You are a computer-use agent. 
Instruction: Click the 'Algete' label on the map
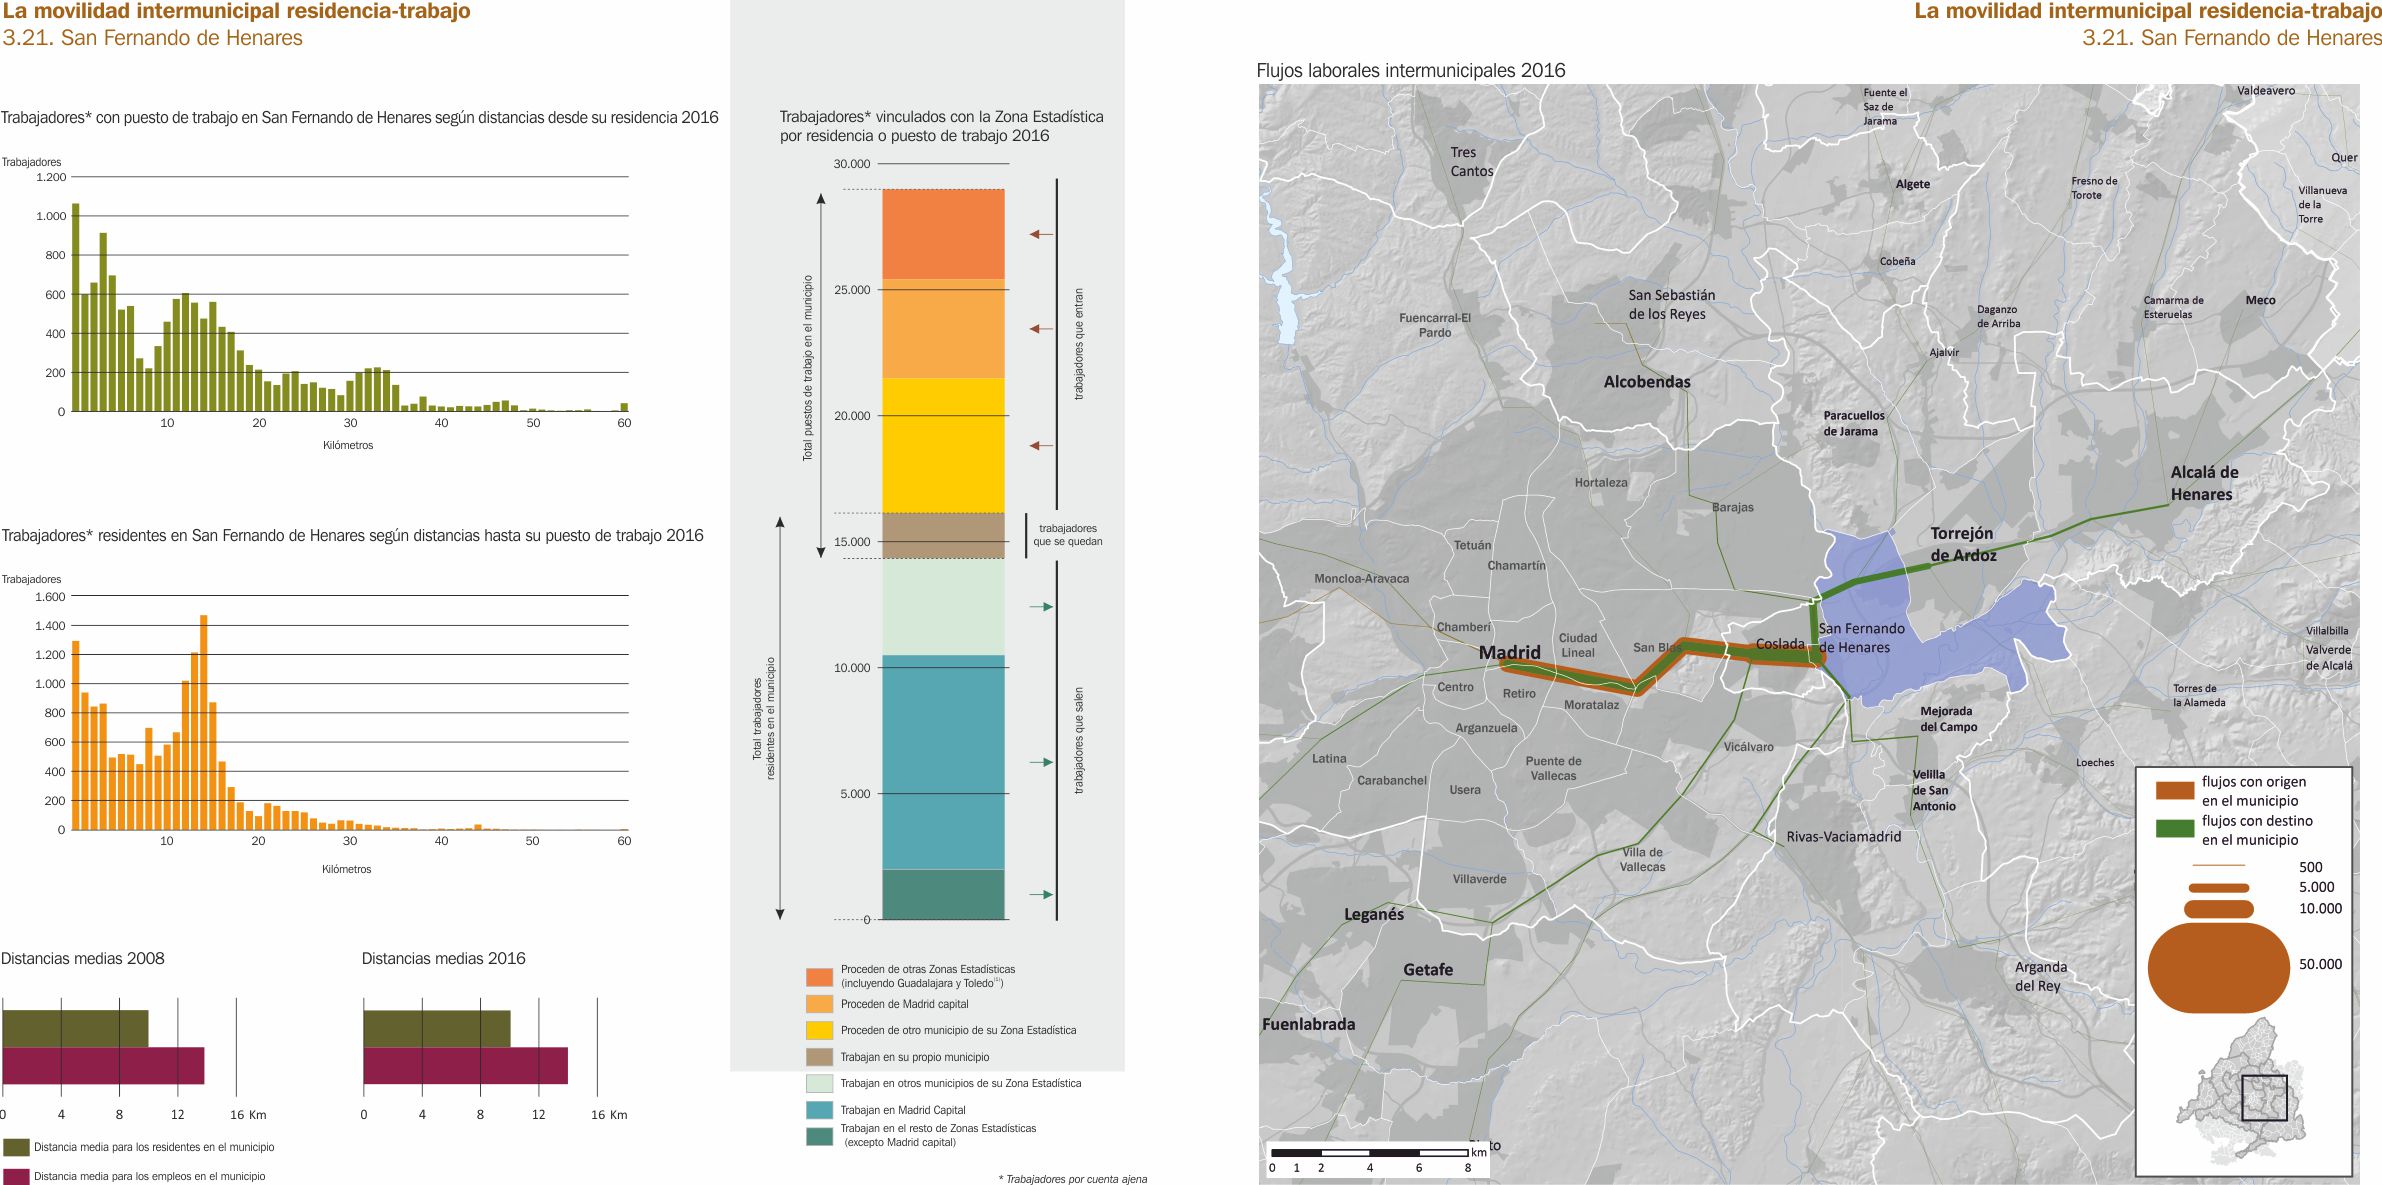(1913, 184)
